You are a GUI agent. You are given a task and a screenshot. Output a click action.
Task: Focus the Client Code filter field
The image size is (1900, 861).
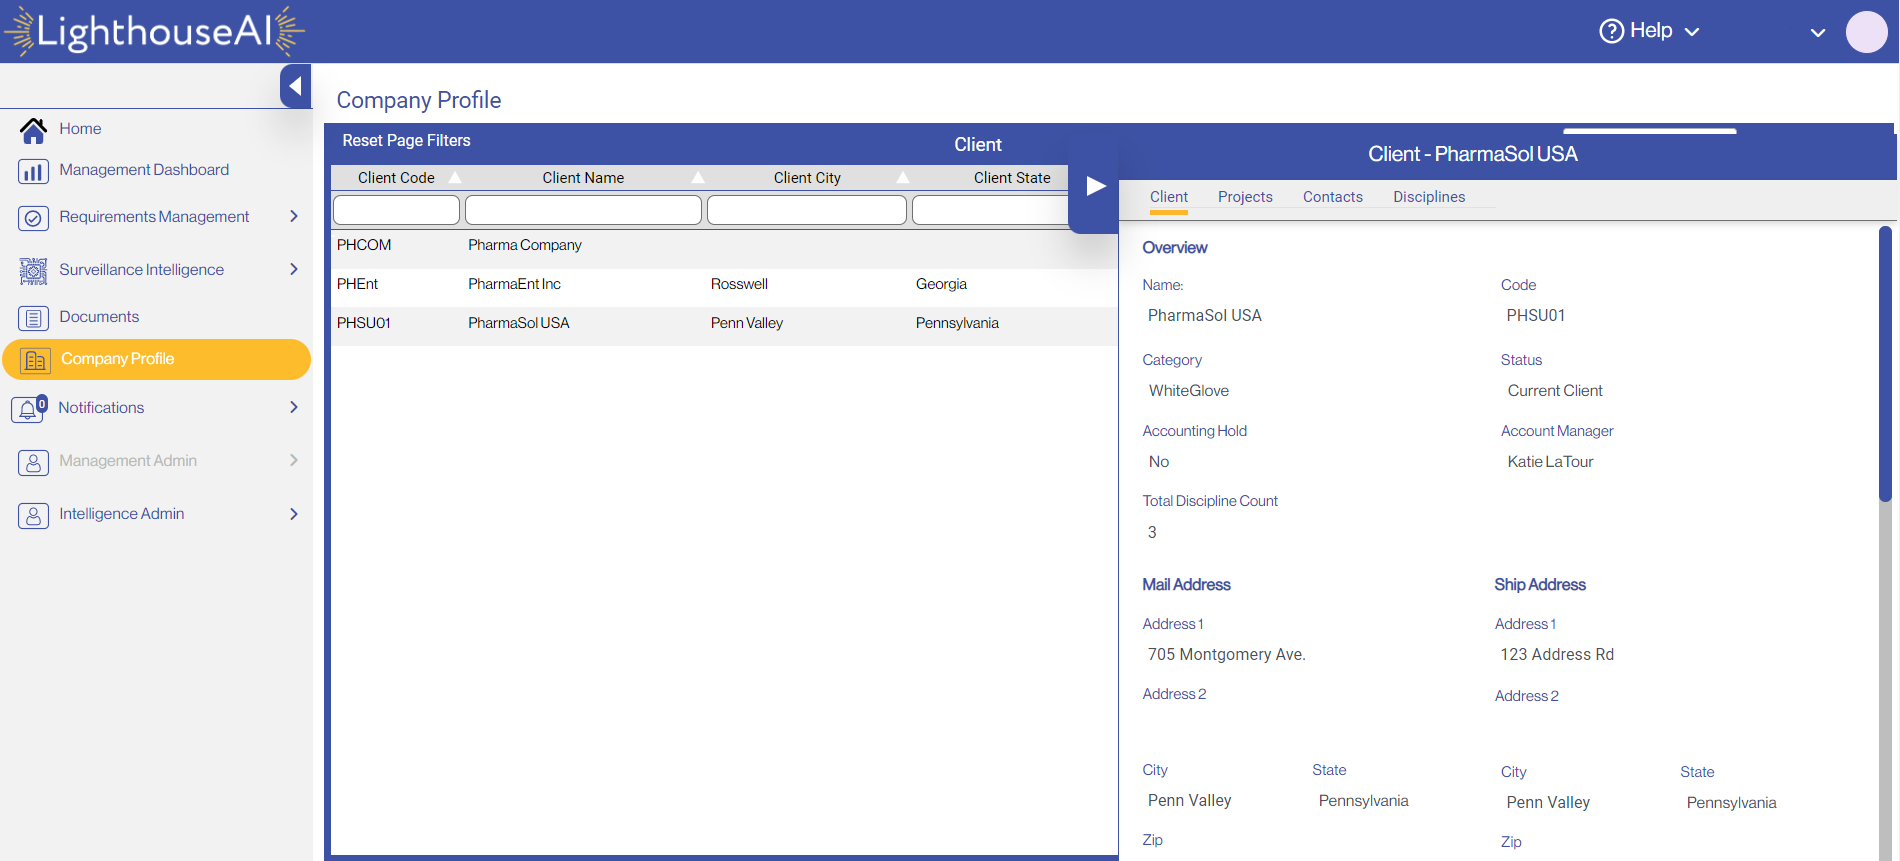click(x=396, y=210)
